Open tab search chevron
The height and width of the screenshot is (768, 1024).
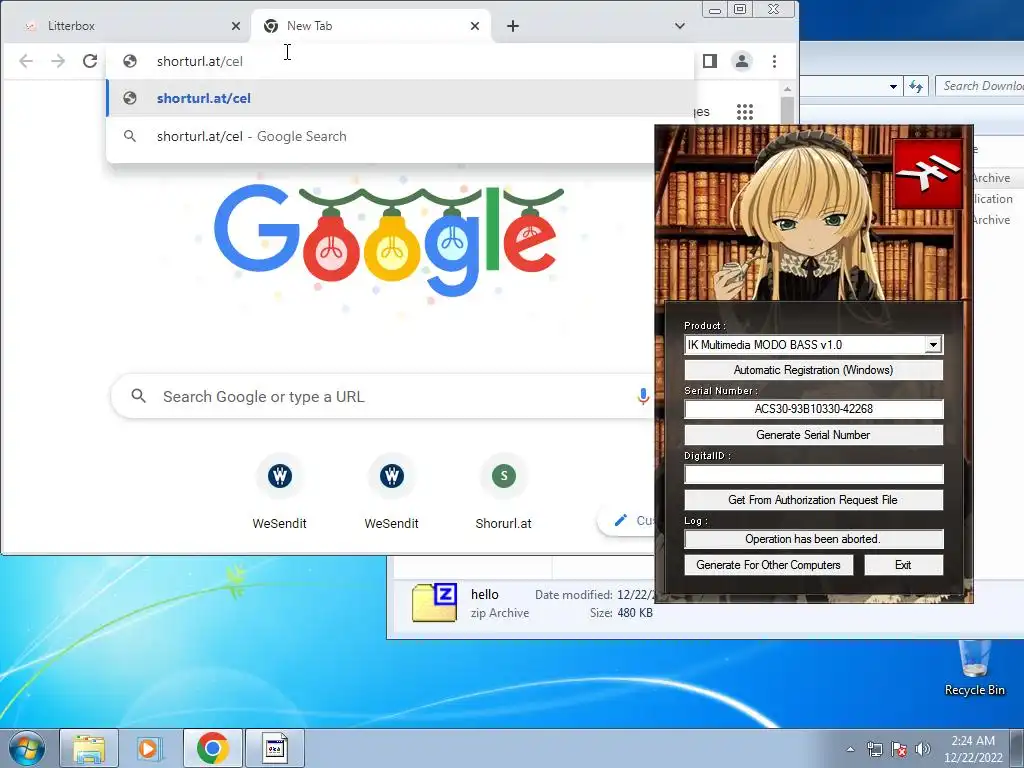[680, 25]
